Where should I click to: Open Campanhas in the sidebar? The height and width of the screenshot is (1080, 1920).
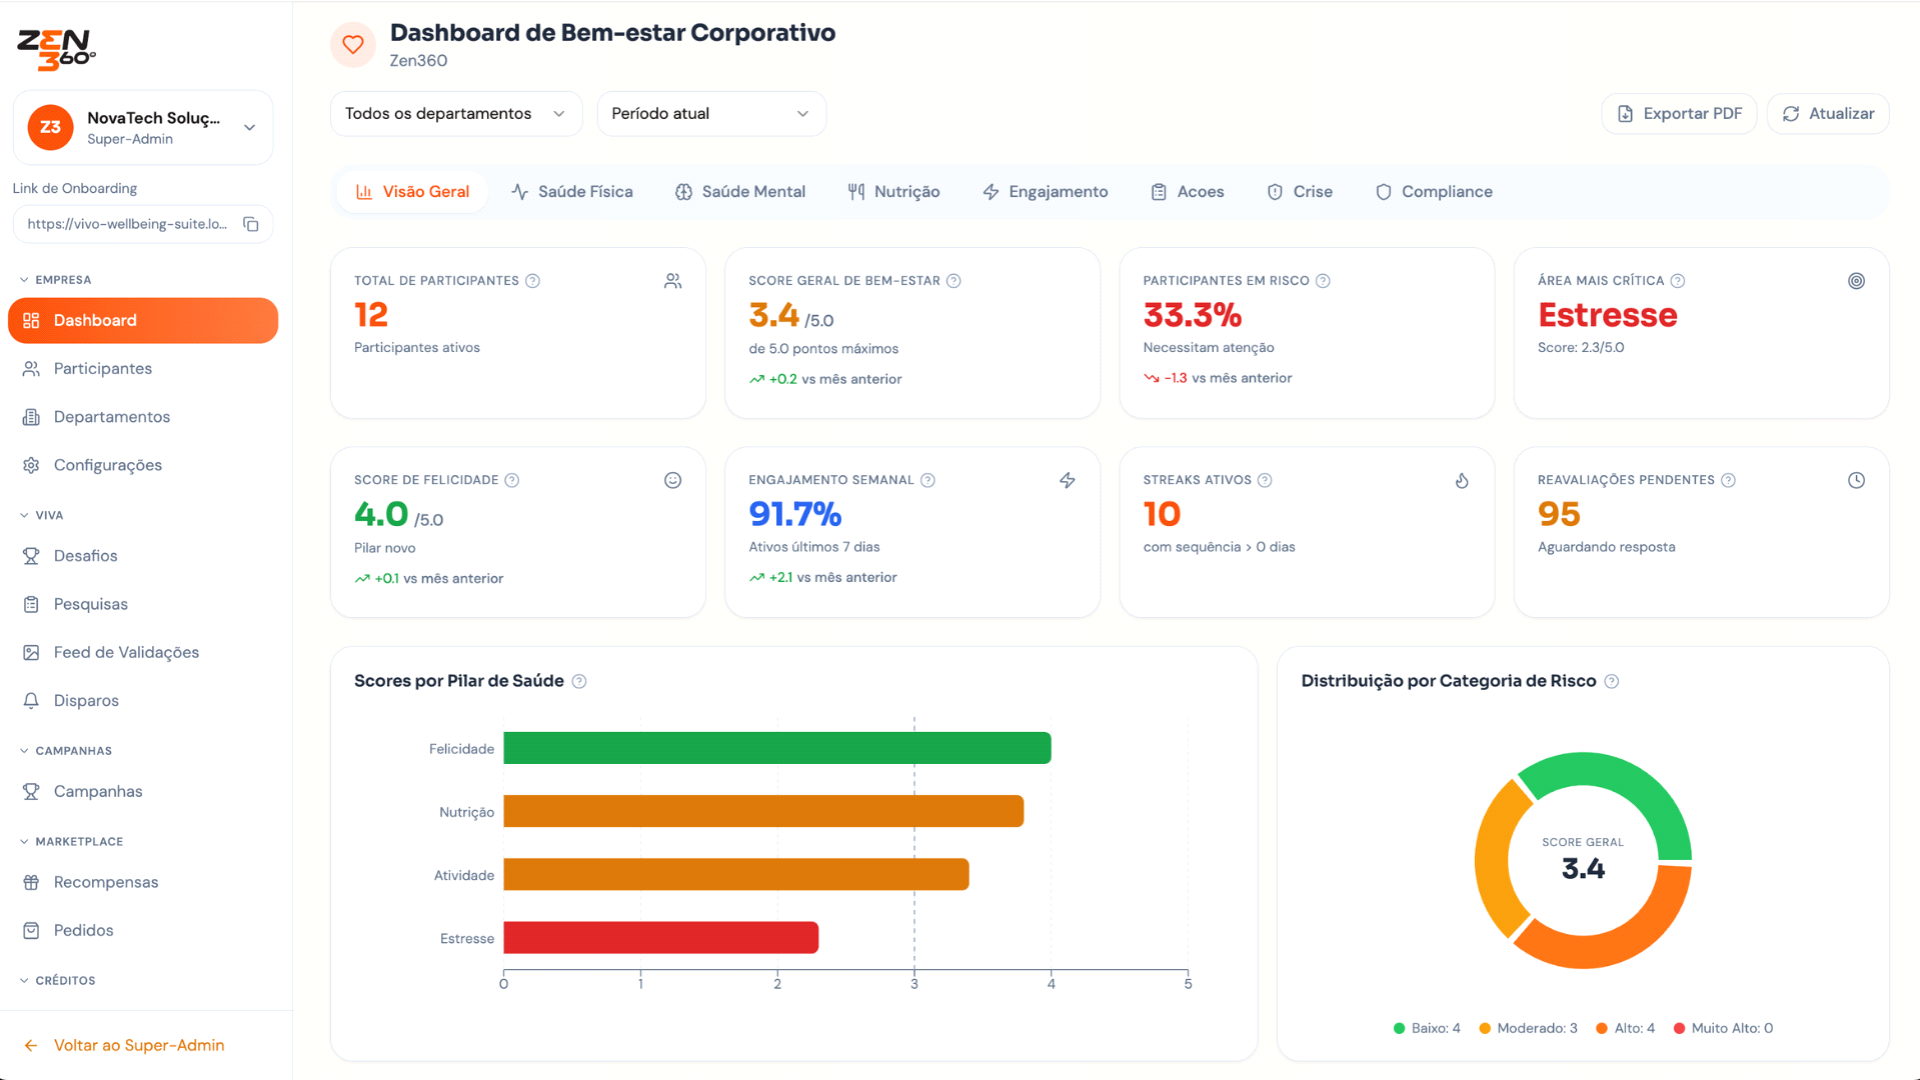[x=143, y=791]
